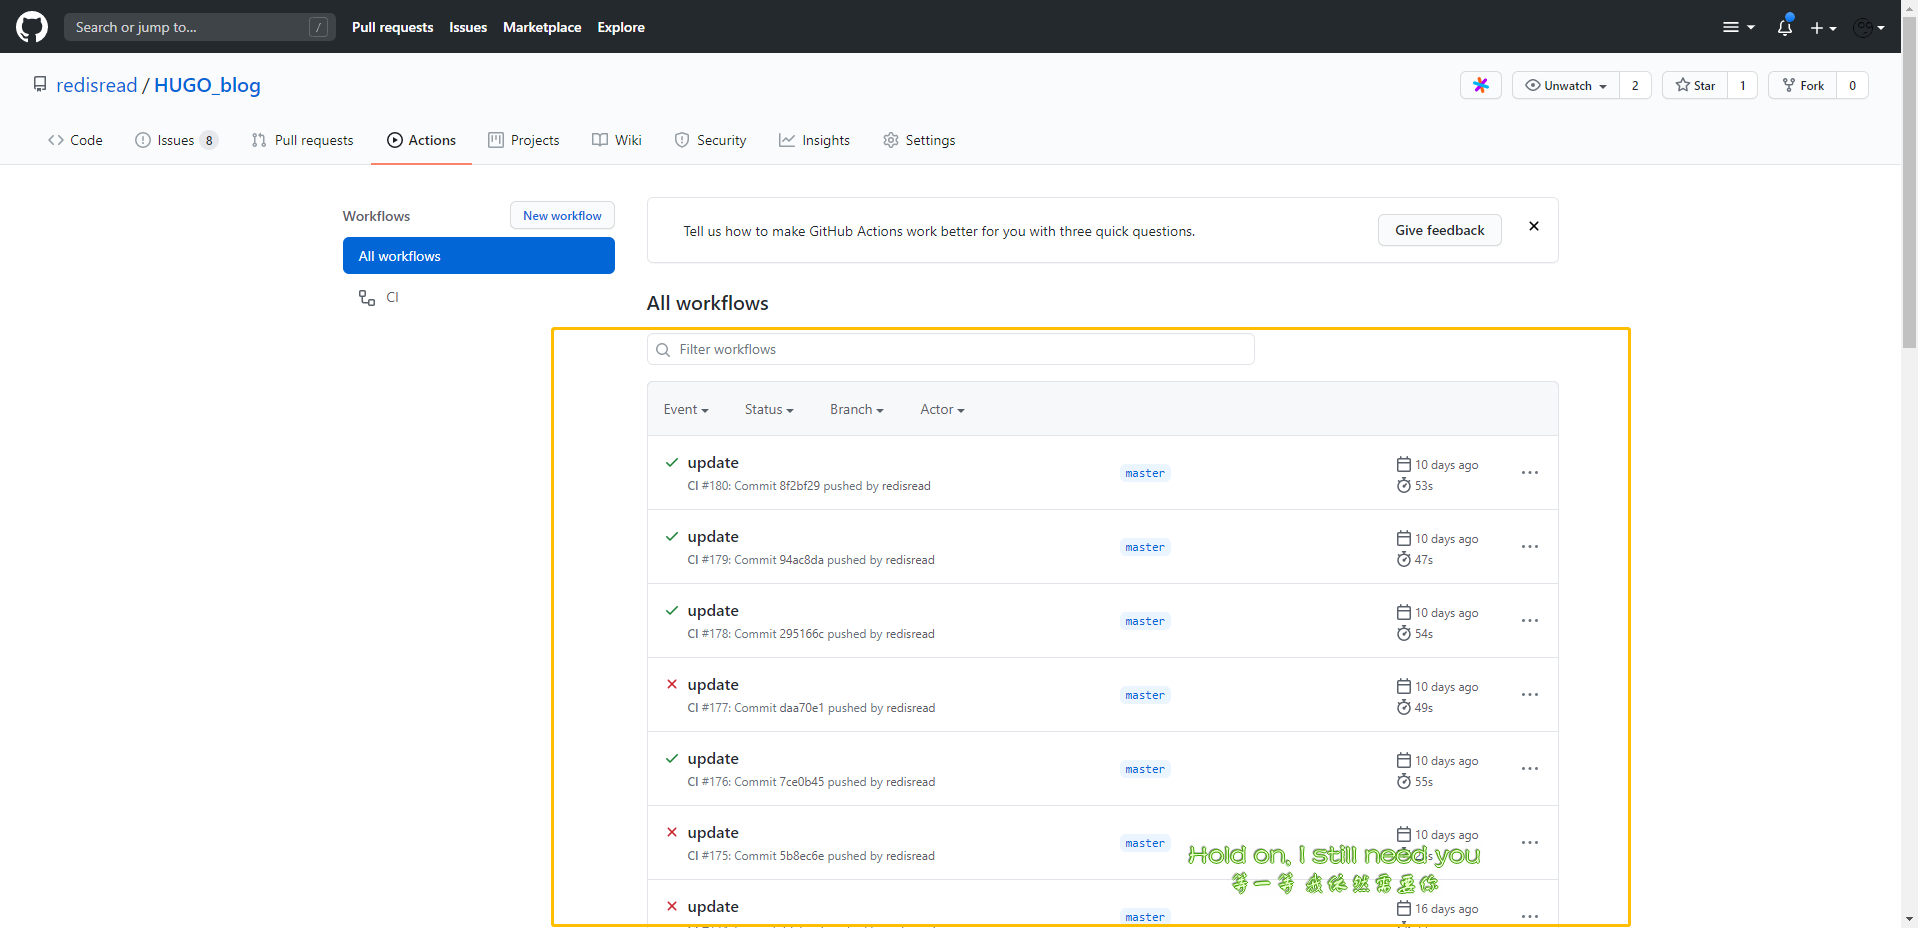Open update run CI #180

point(713,462)
